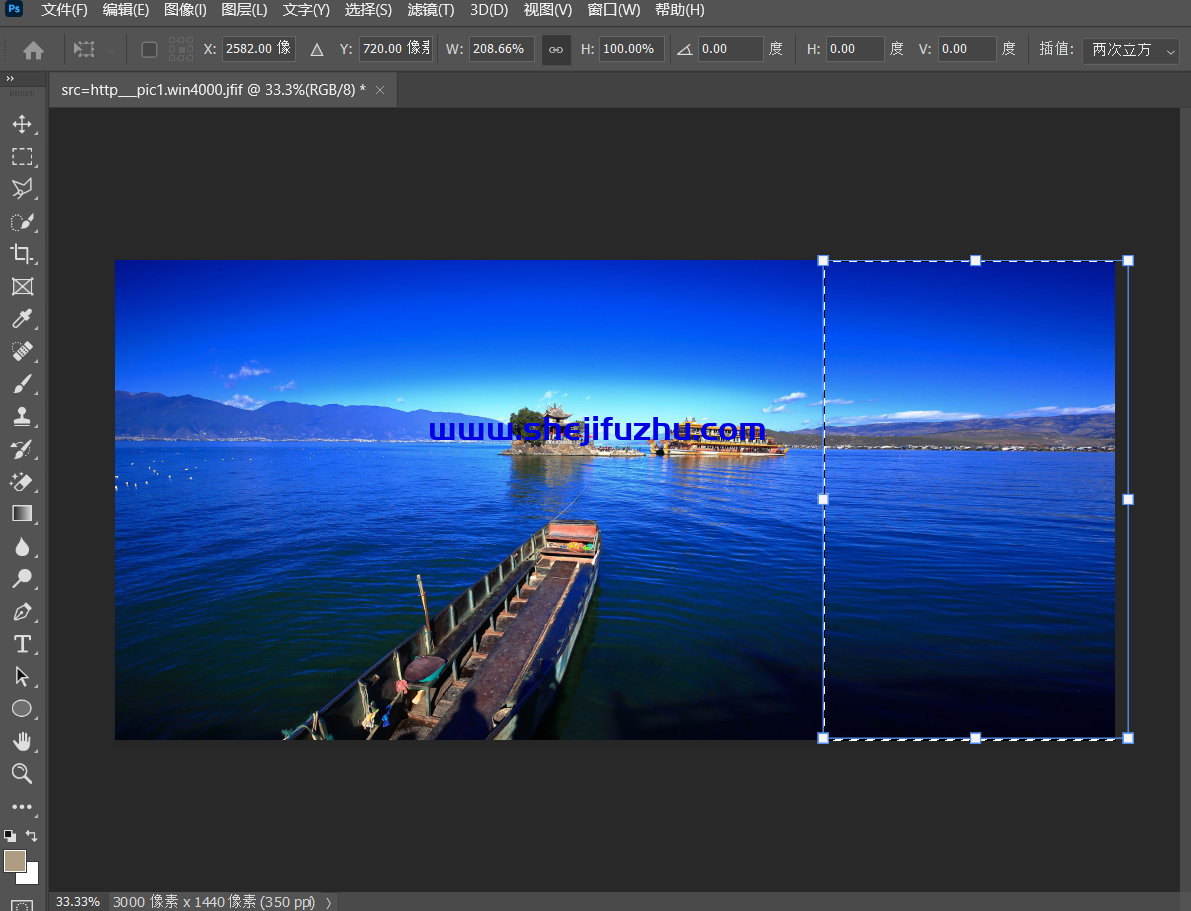Select the Horizontal Type tool
Image resolution: width=1191 pixels, height=911 pixels.
tap(22, 644)
